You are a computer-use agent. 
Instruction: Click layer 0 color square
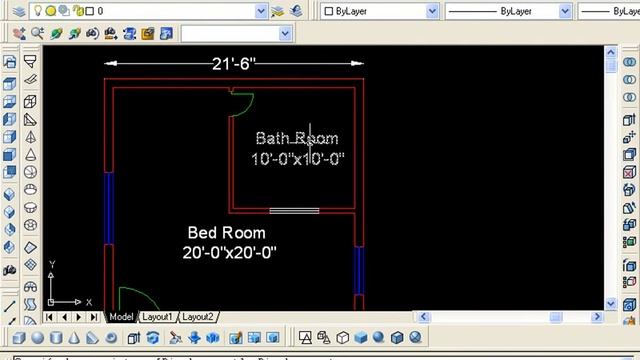[x=90, y=11]
